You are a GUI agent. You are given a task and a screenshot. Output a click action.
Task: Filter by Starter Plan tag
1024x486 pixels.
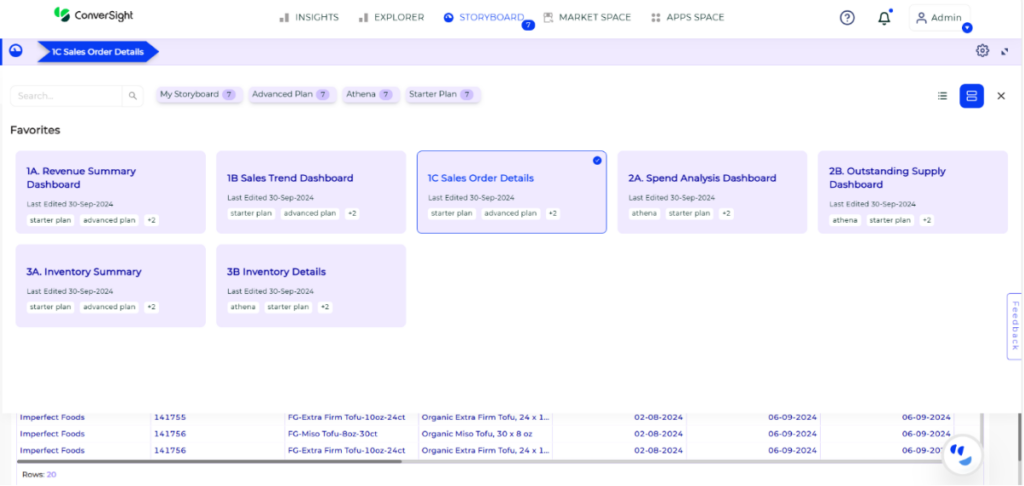coord(442,95)
